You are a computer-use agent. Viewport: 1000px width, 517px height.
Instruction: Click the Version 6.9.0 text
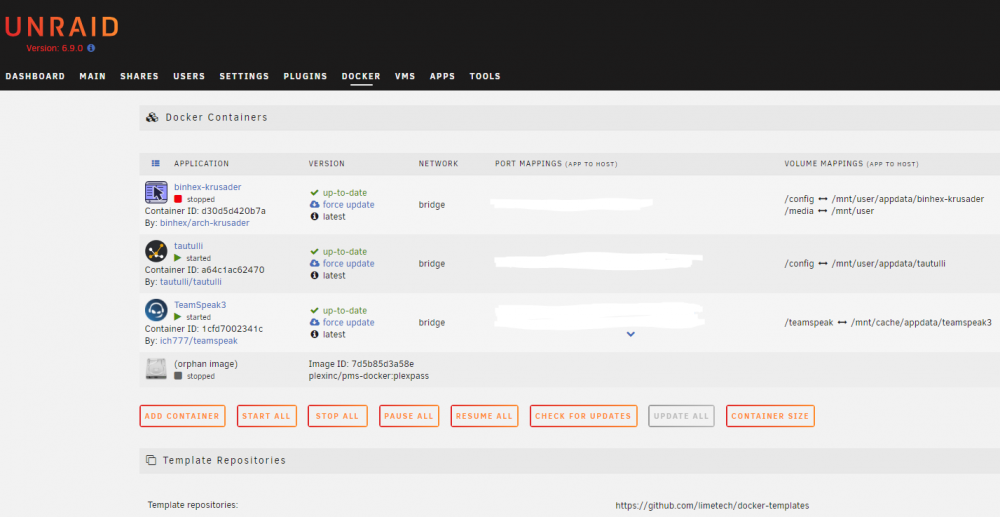tap(55, 48)
